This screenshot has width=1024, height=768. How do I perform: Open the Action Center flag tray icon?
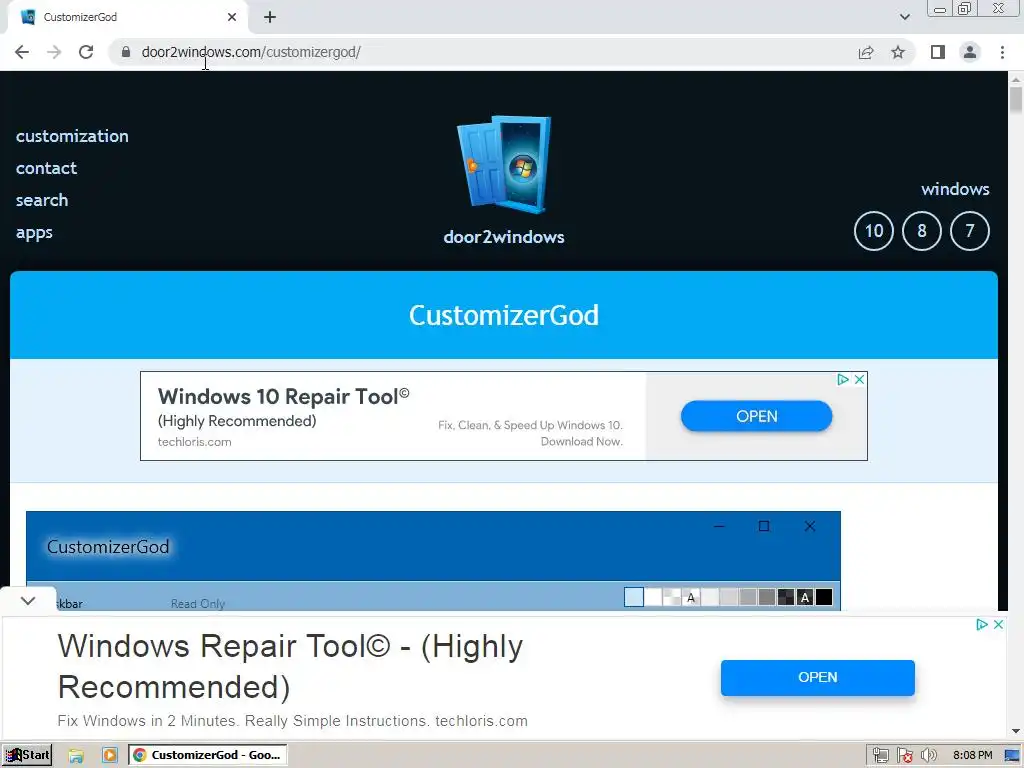point(904,756)
